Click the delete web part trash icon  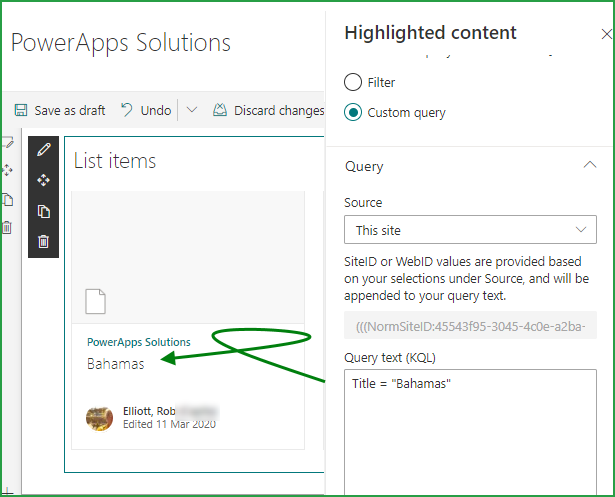click(44, 241)
